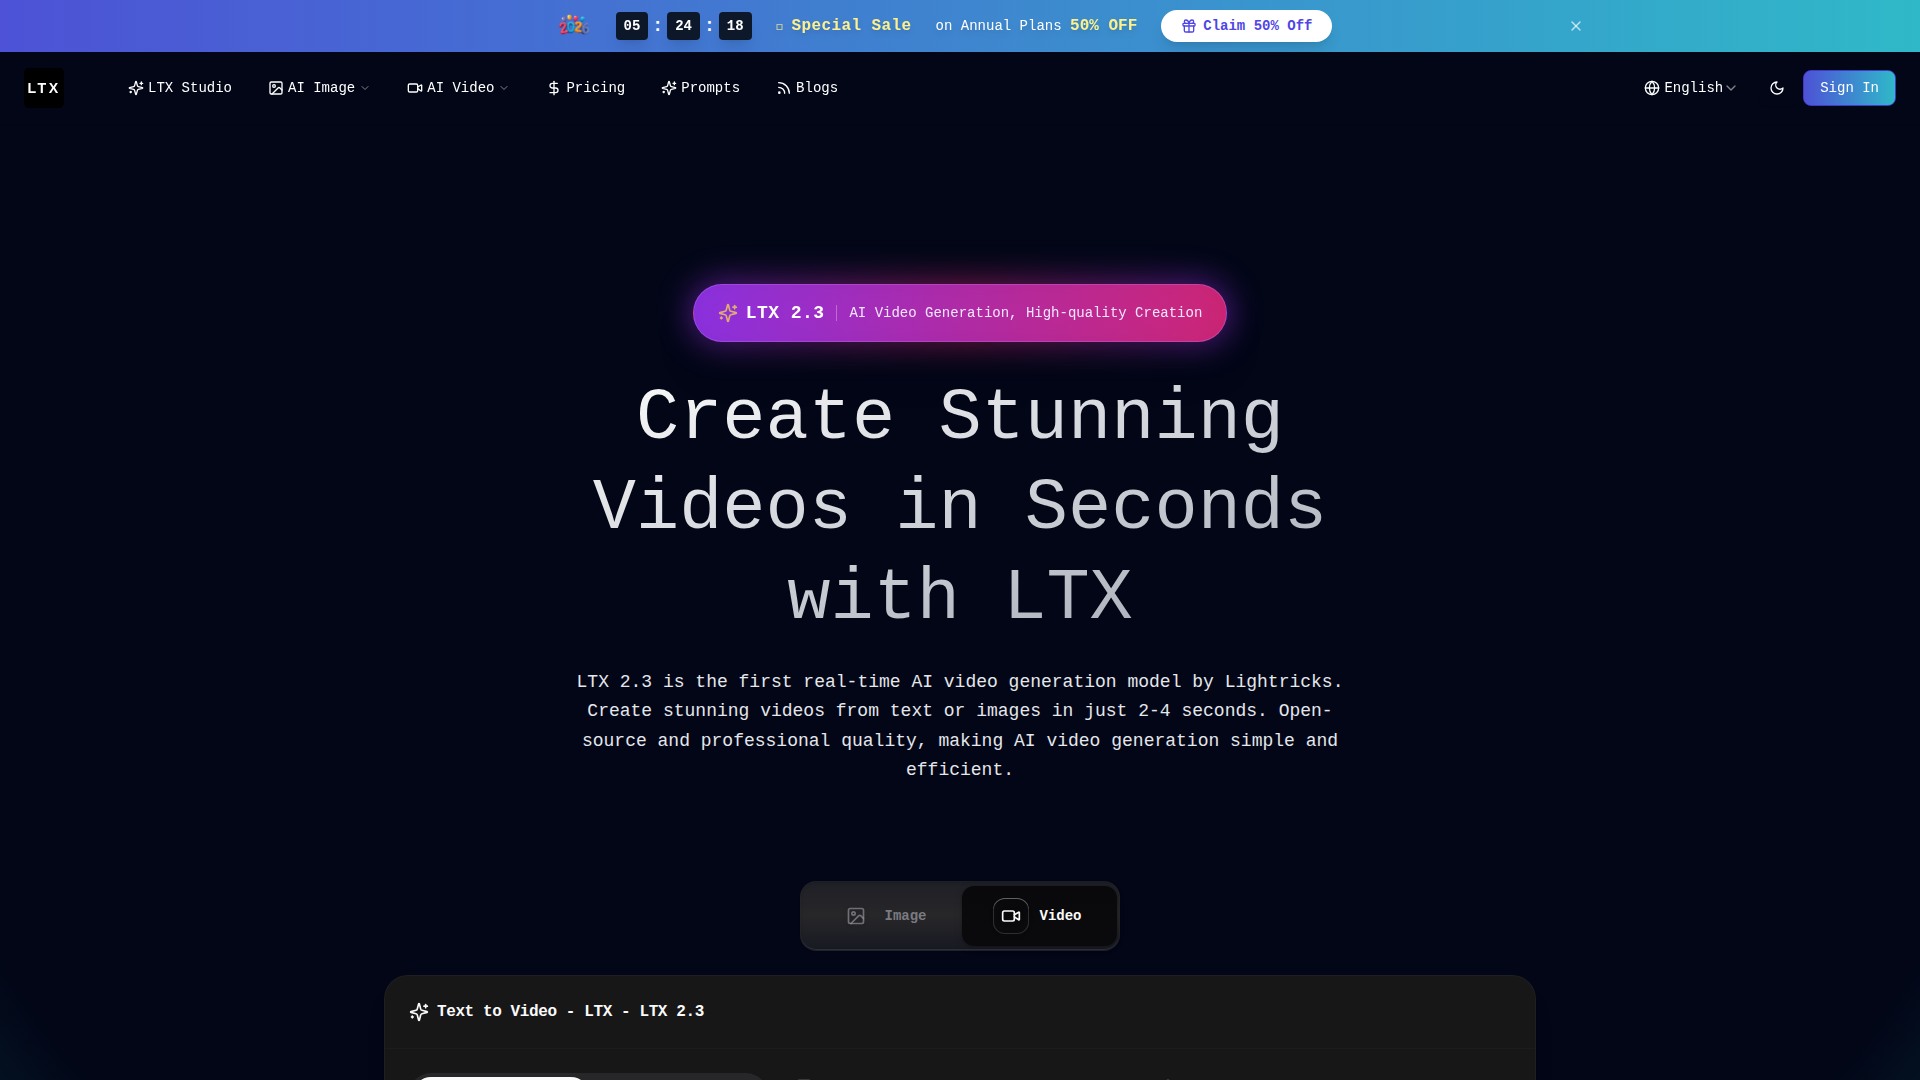The height and width of the screenshot is (1080, 1920).
Task: Click the countdown seconds value "18"
Action: (735, 26)
